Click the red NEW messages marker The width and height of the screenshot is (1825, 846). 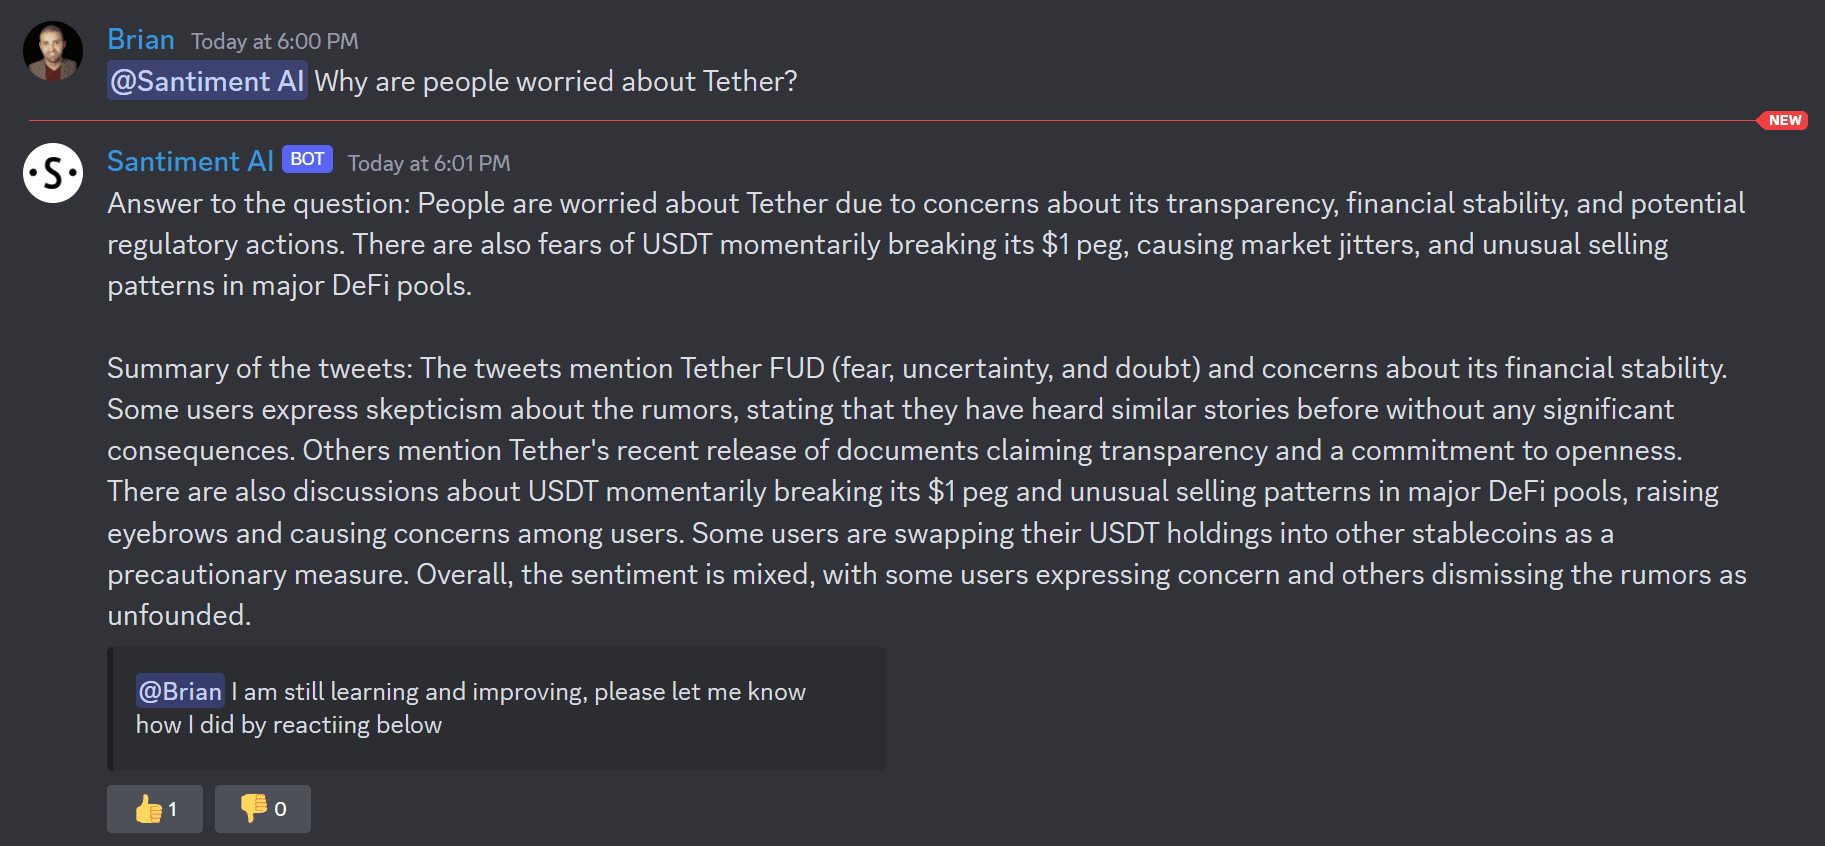1784,120
